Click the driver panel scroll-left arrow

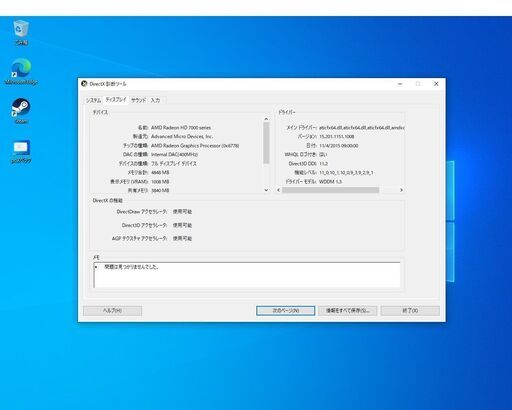coord(279,190)
